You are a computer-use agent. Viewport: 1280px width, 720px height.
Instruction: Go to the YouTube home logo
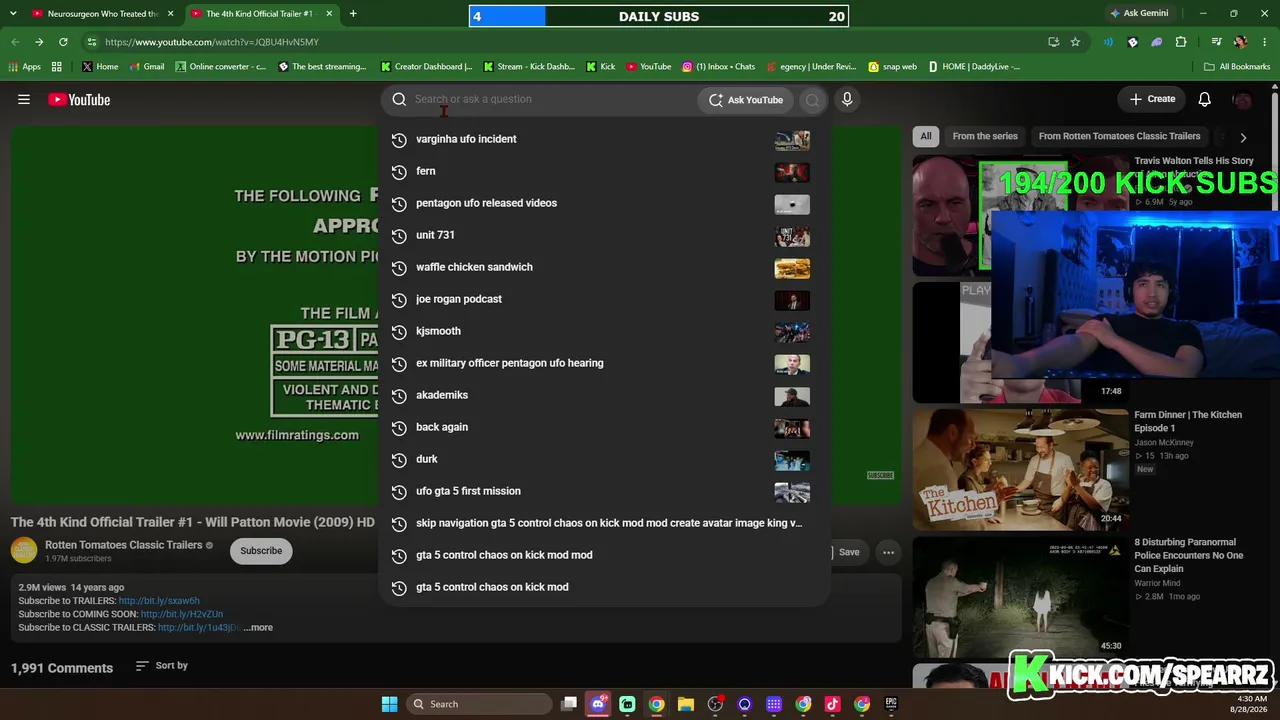[x=79, y=99]
